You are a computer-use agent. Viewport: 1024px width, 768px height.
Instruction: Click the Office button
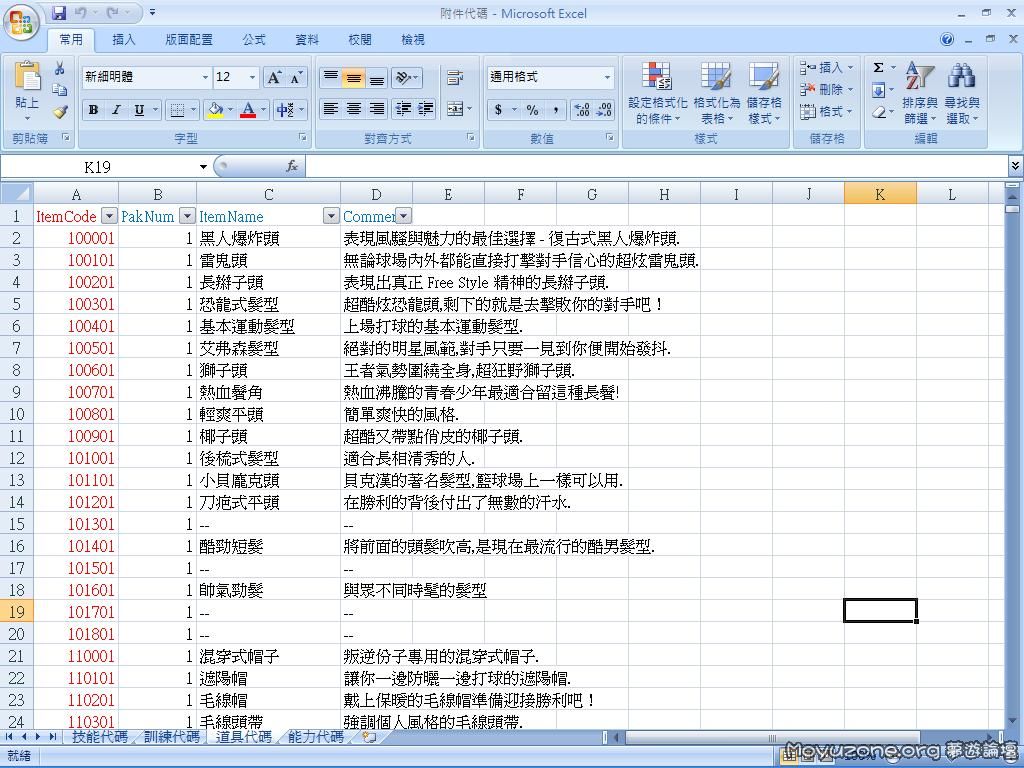21,23
